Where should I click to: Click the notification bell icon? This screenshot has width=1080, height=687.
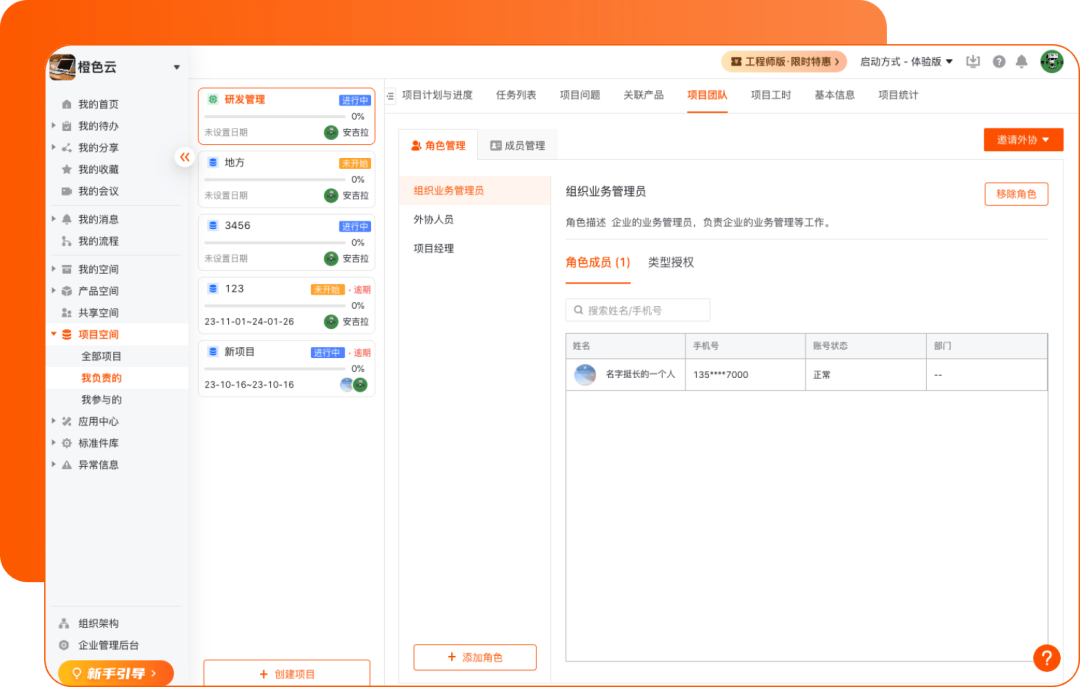(1021, 61)
